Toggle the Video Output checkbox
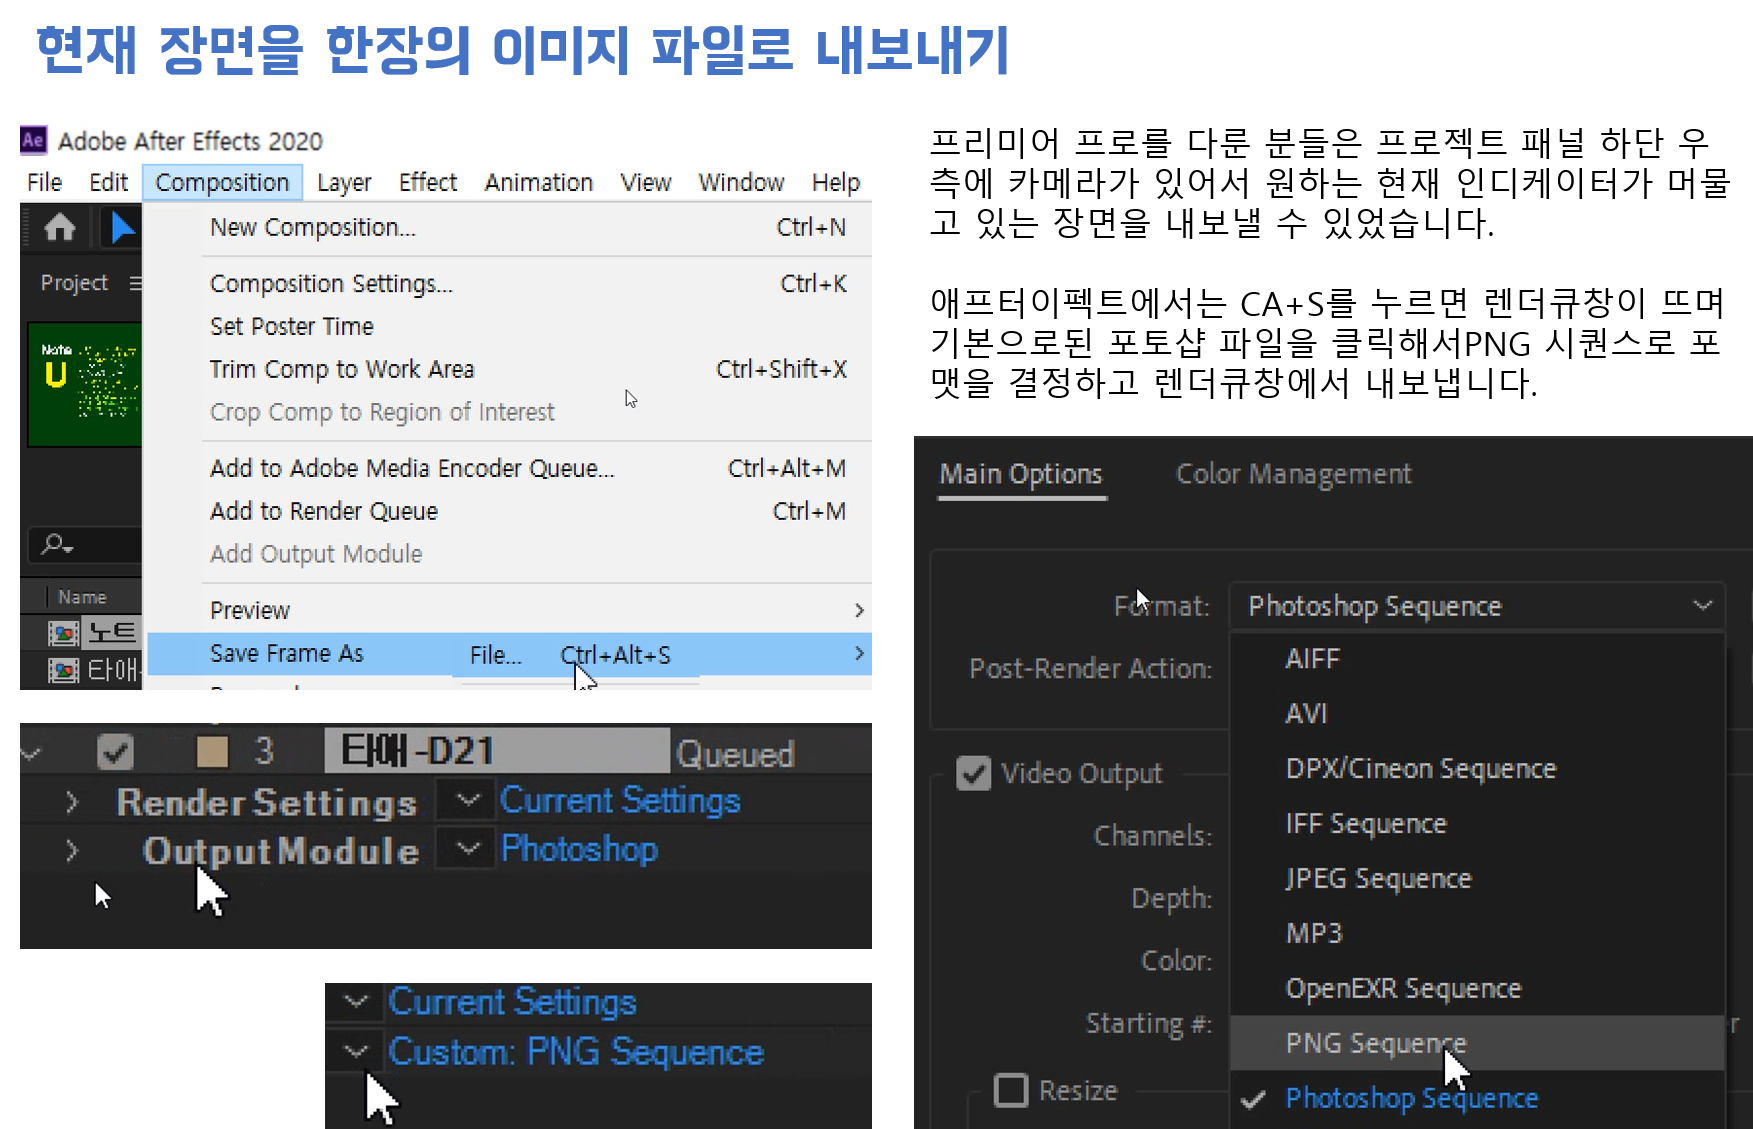1753x1129 pixels. coord(973,773)
